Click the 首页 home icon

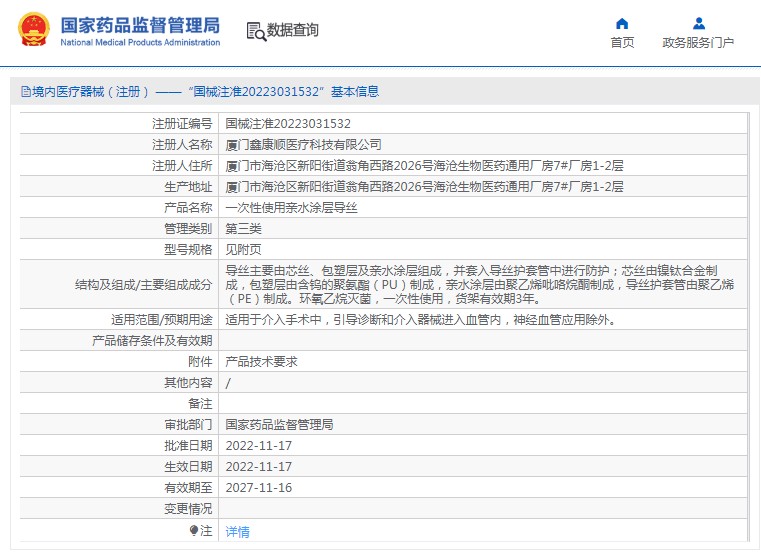[x=622, y=23]
